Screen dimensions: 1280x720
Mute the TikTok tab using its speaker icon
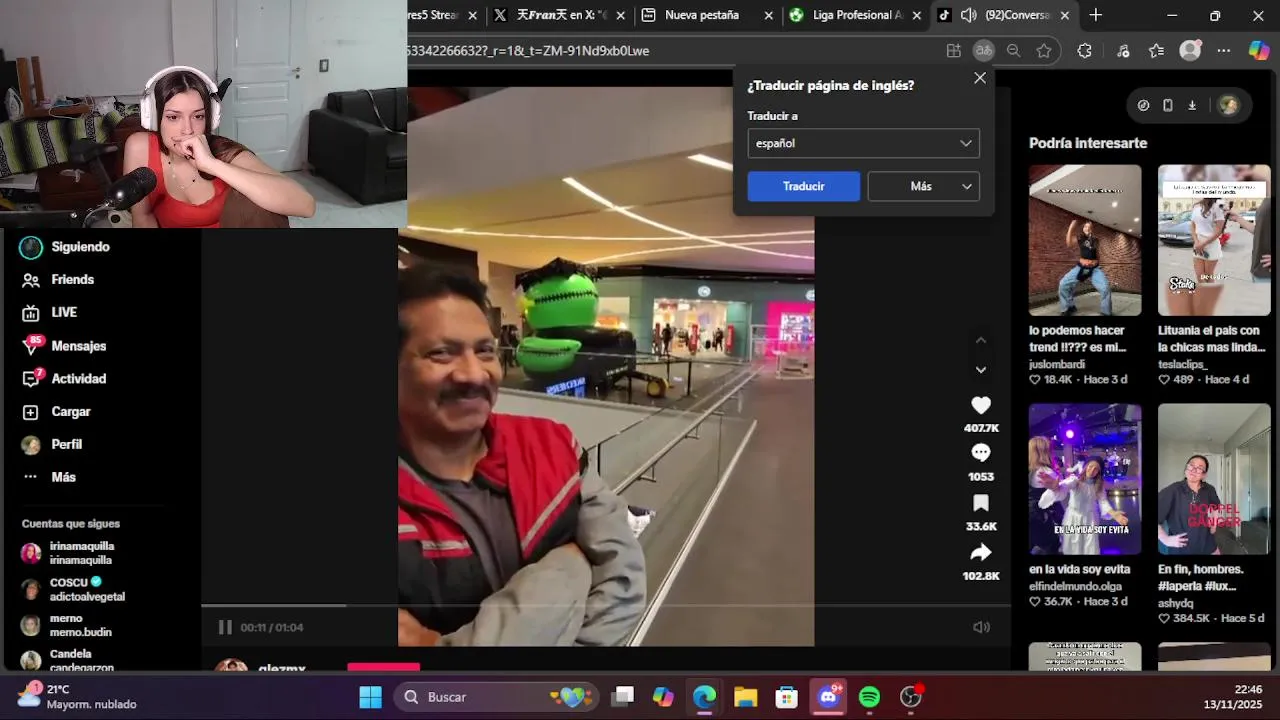coord(968,15)
